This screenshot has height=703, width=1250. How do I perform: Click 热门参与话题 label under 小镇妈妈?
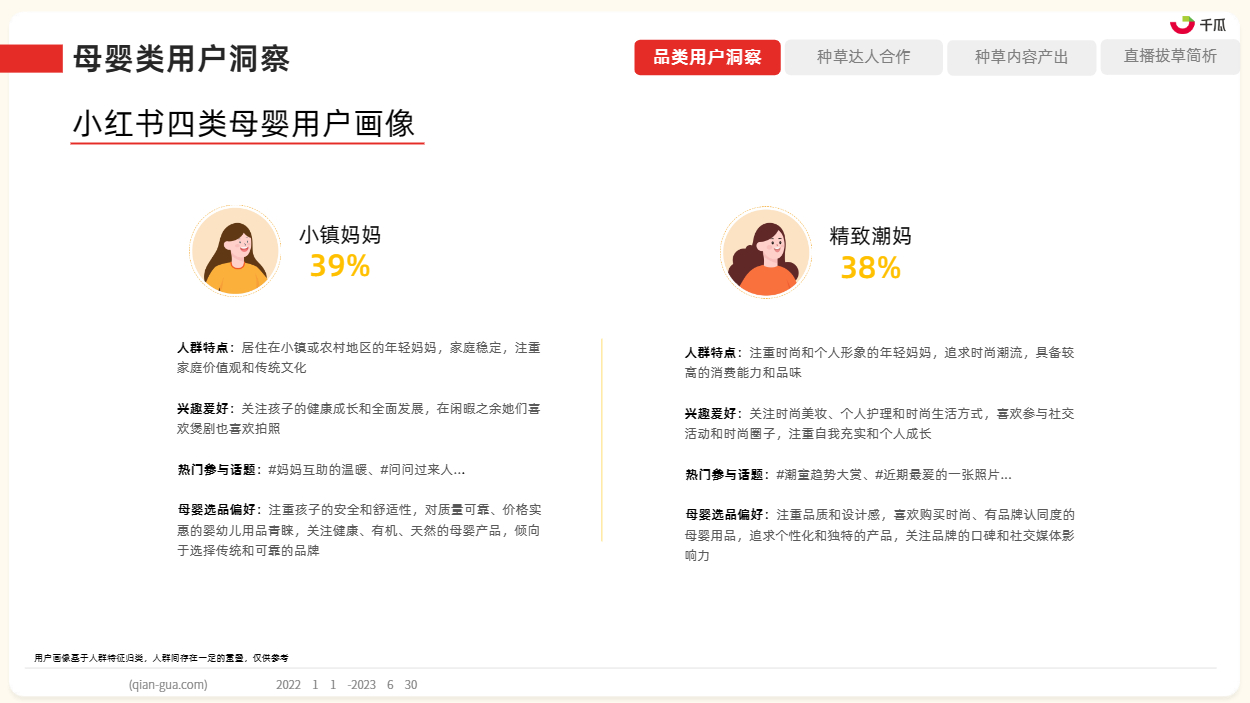[x=219, y=469]
